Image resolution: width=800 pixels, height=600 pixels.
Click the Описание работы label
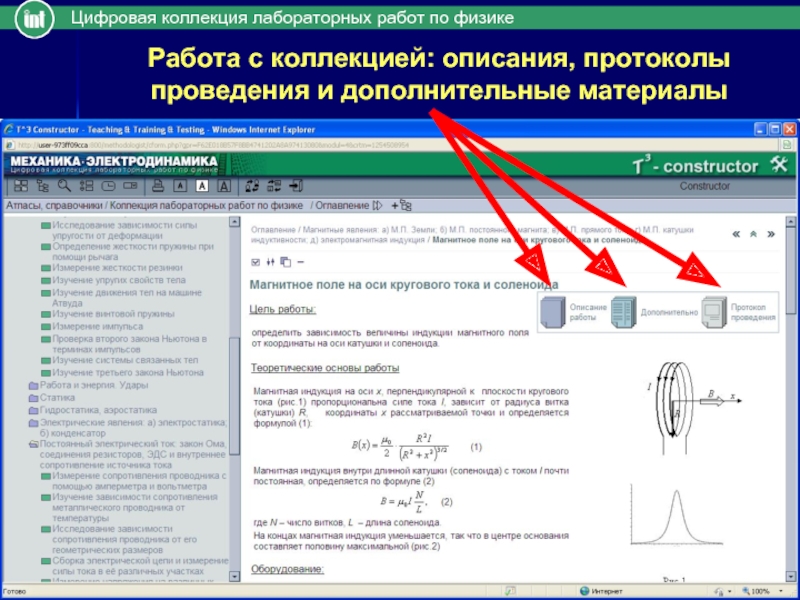(x=588, y=312)
